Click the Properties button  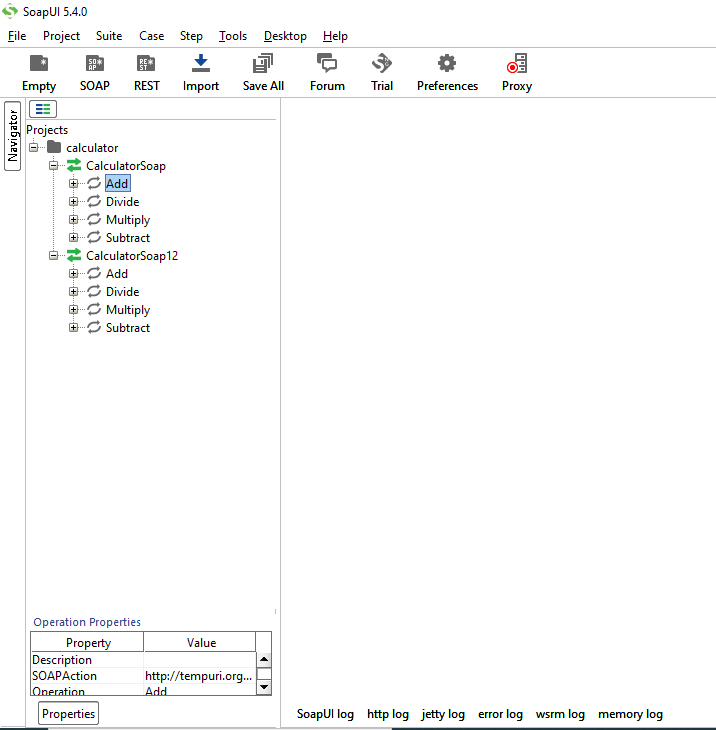(x=68, y=713)
